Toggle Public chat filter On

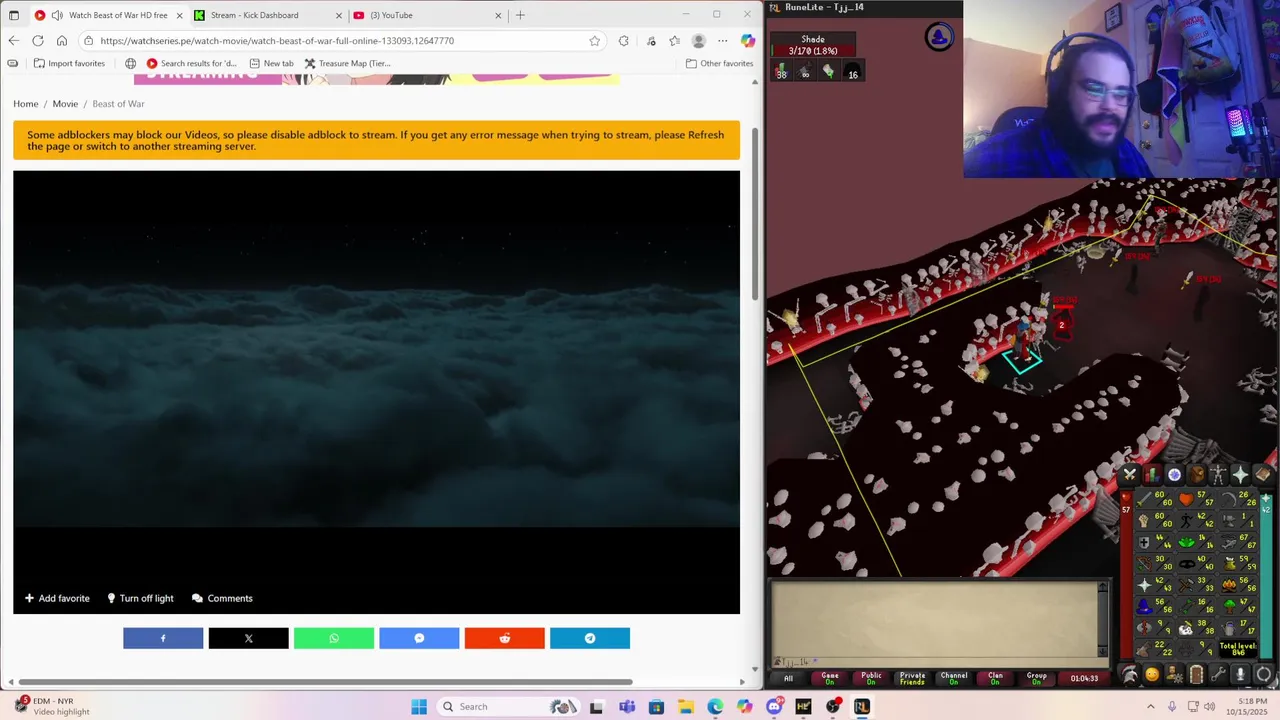pos(871,678)
